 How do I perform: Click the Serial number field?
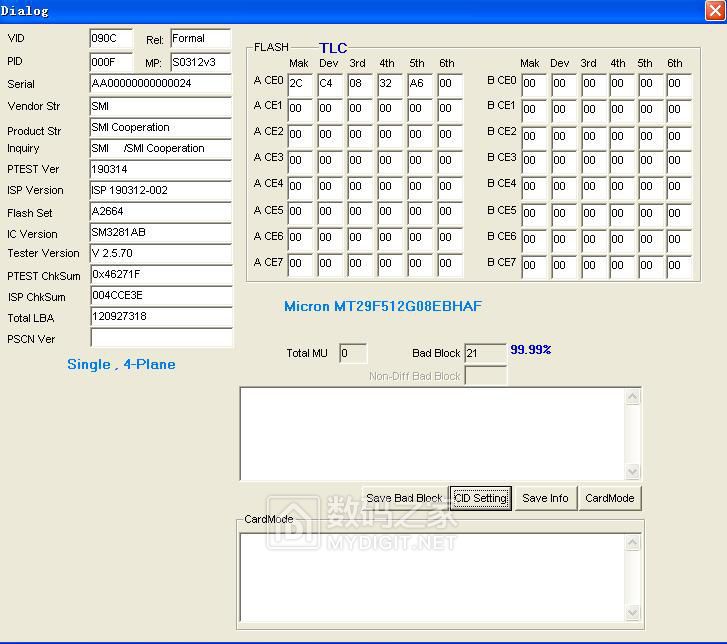coord(160,84)
